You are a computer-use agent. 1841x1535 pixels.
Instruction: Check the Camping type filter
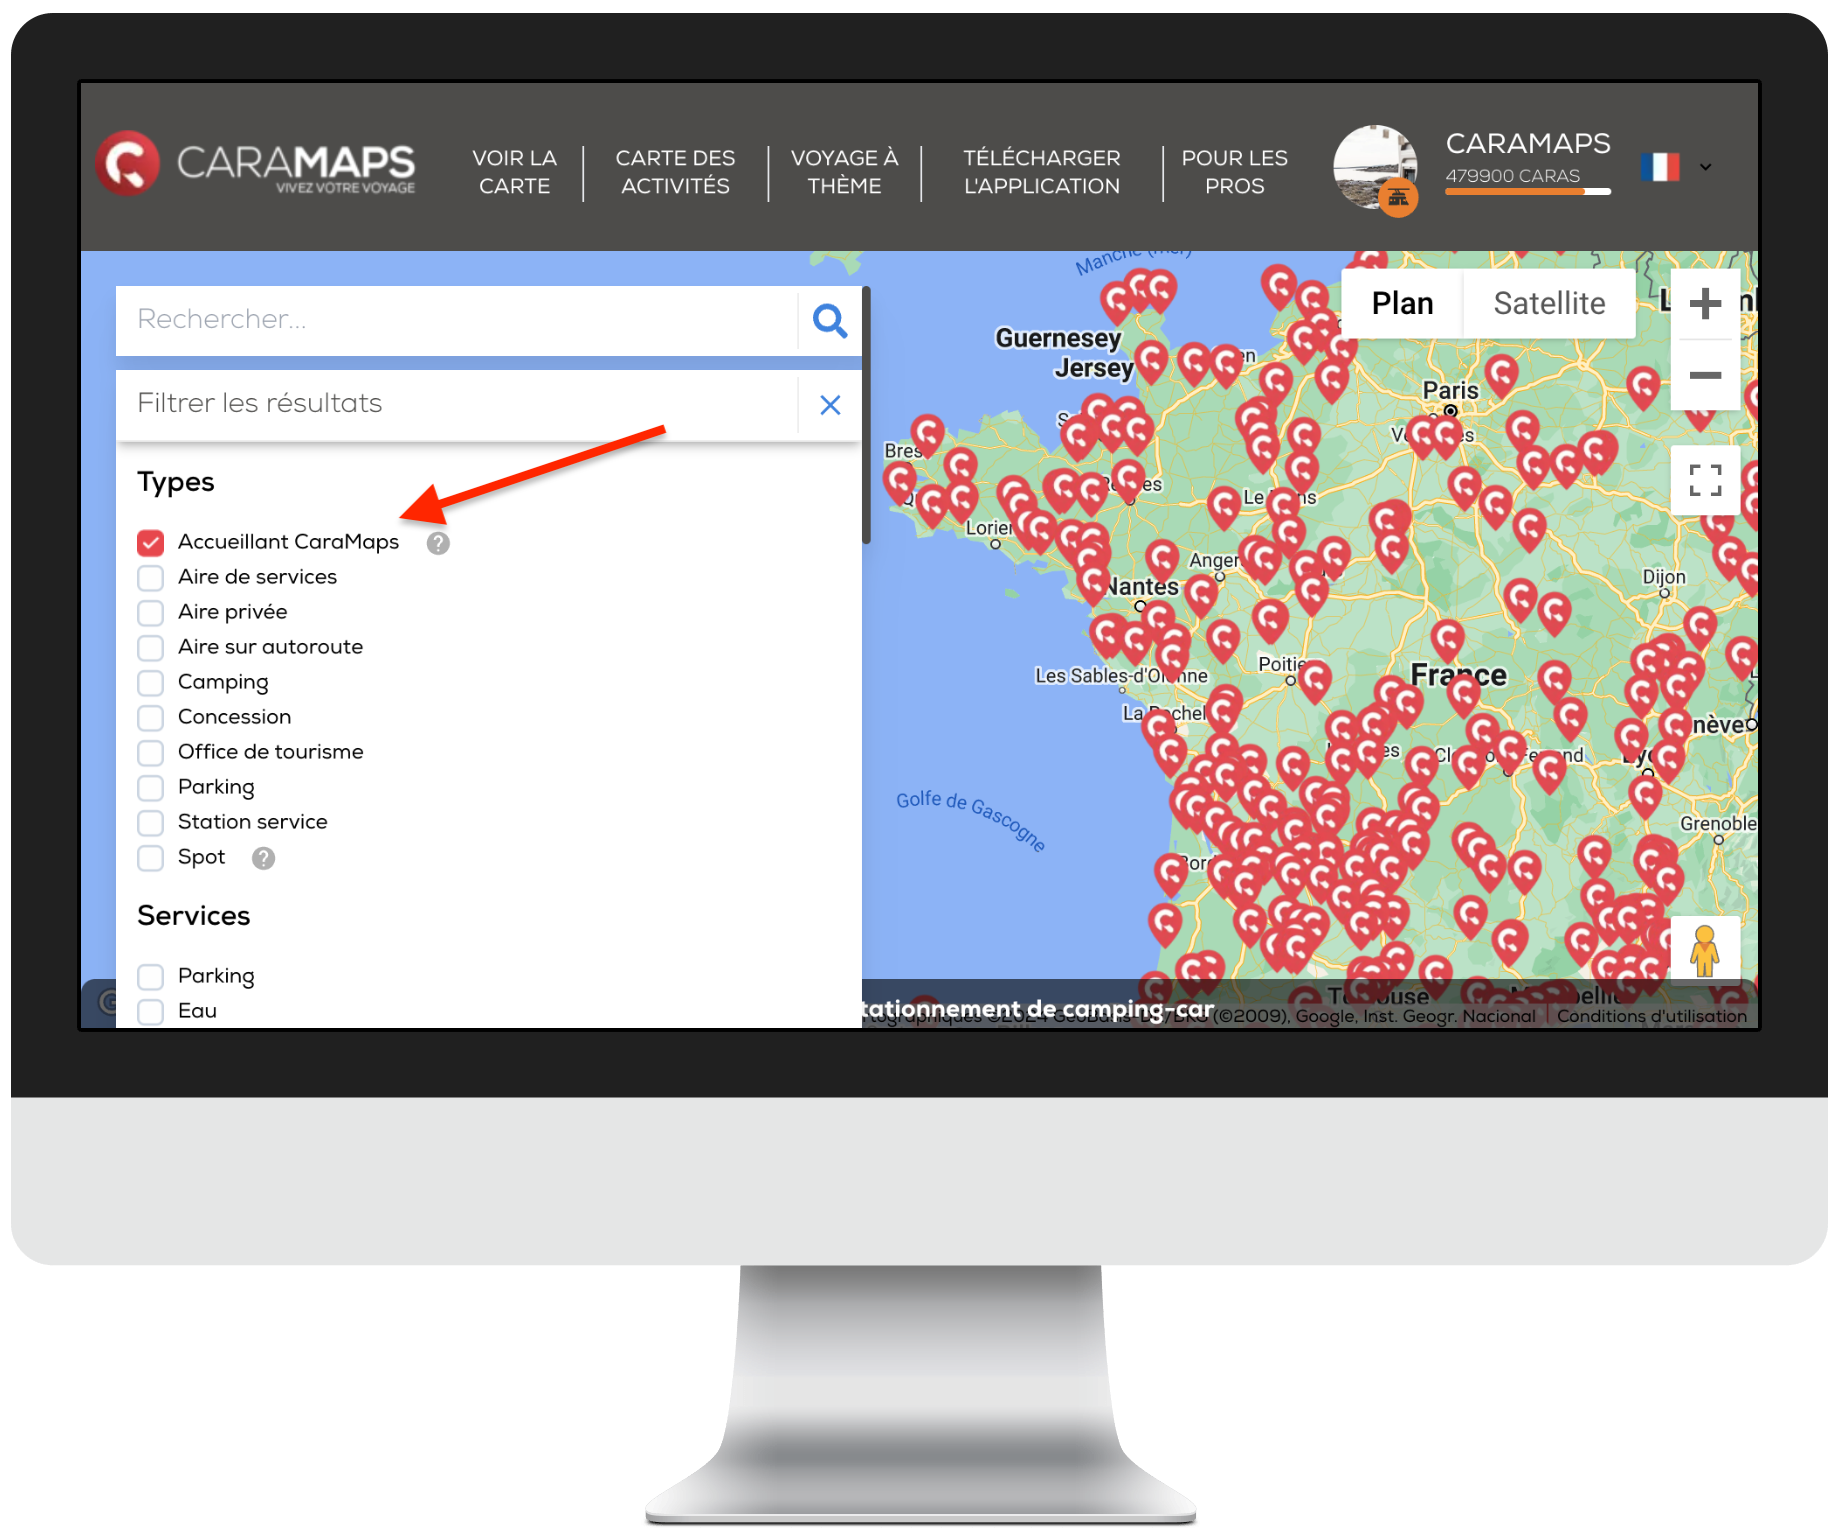tap(151, 683)
